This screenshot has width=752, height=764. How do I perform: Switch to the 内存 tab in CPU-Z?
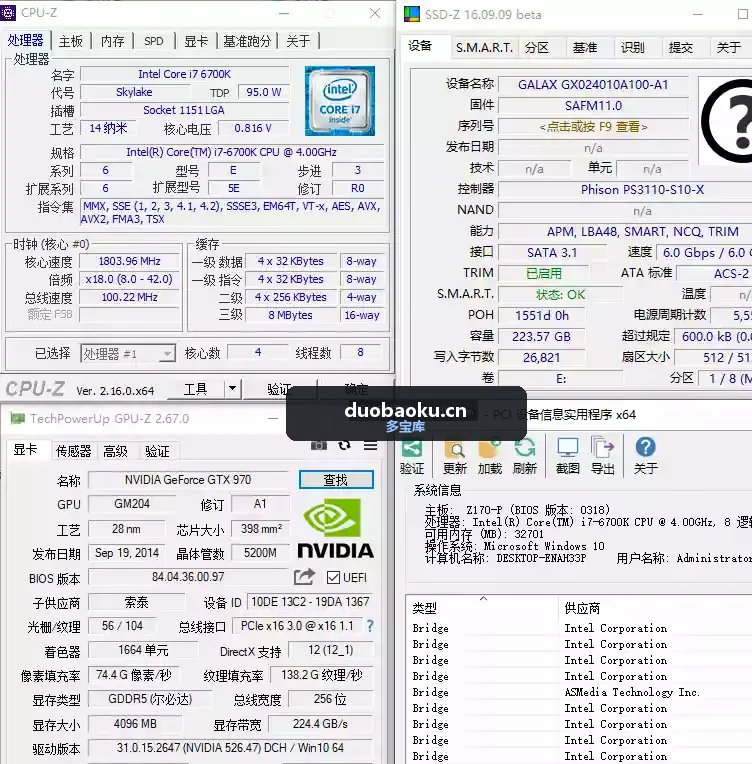click(x=113, y=41)
